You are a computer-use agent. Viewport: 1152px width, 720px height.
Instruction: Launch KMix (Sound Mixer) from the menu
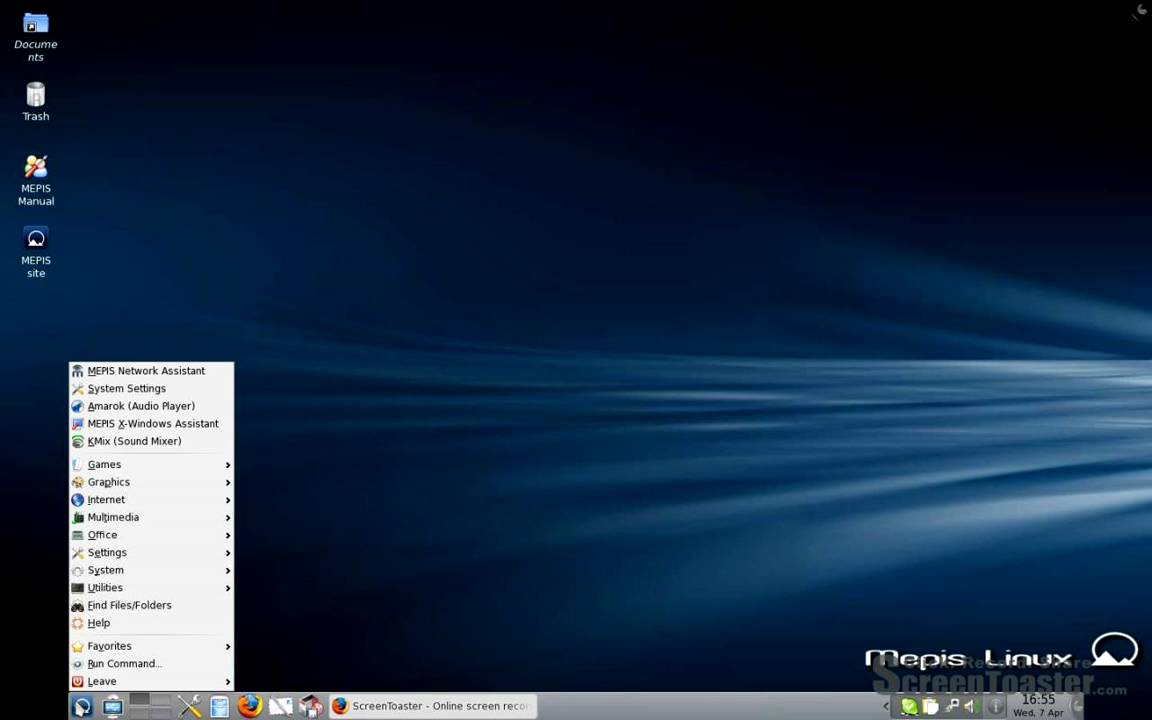151,442
